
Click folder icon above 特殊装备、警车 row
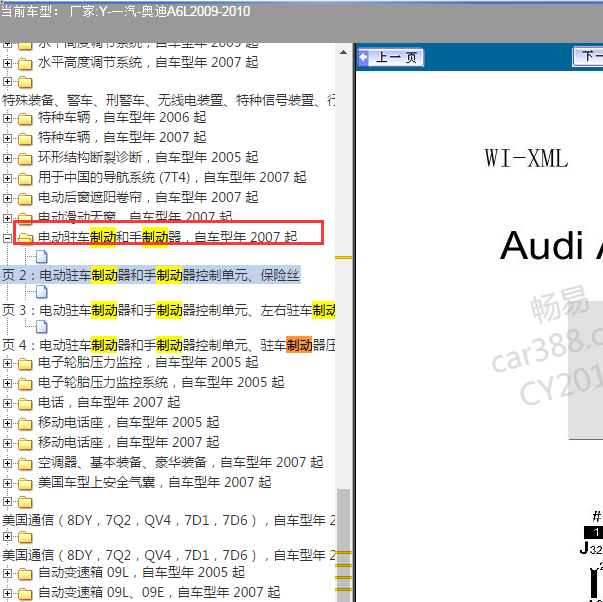click(x=25, y=82)
